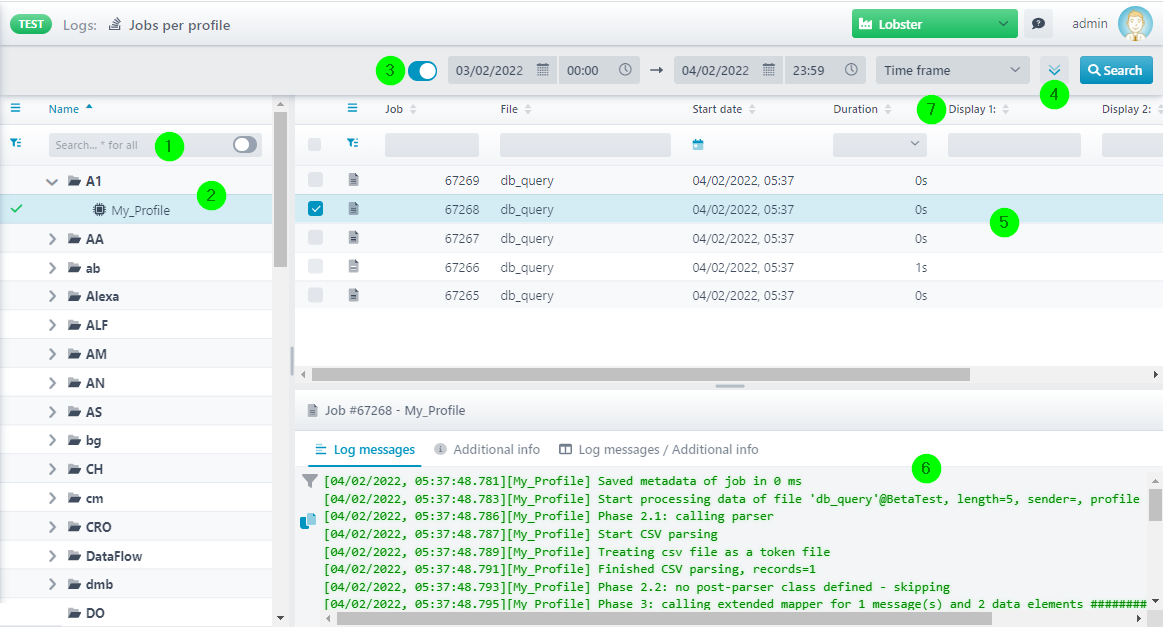This screenshot has width=1163, height=627.
Task: Click the profile tree filter icon
Action: pyautogui.click(x=16, y=142)
